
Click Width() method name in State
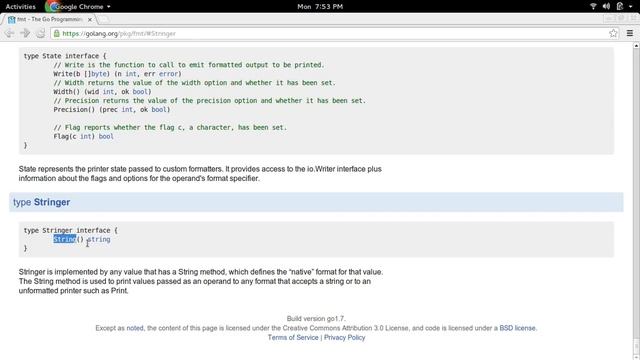67,92
